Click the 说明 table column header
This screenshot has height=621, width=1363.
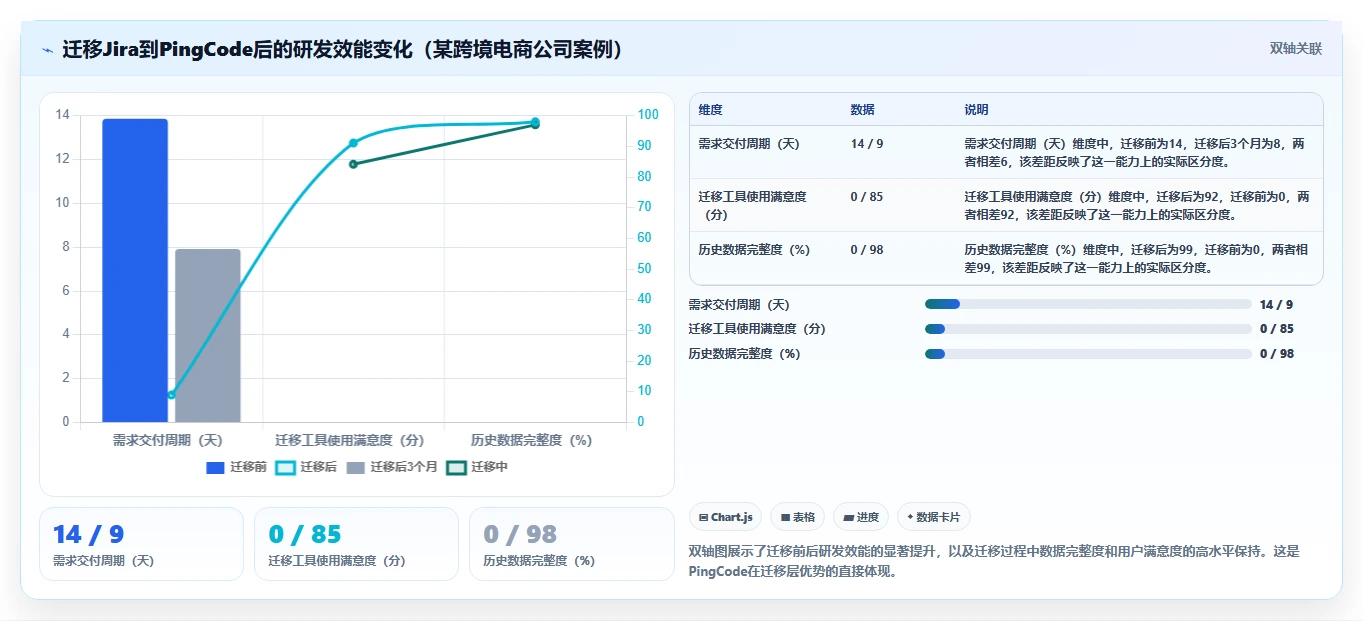pos(977,109)
